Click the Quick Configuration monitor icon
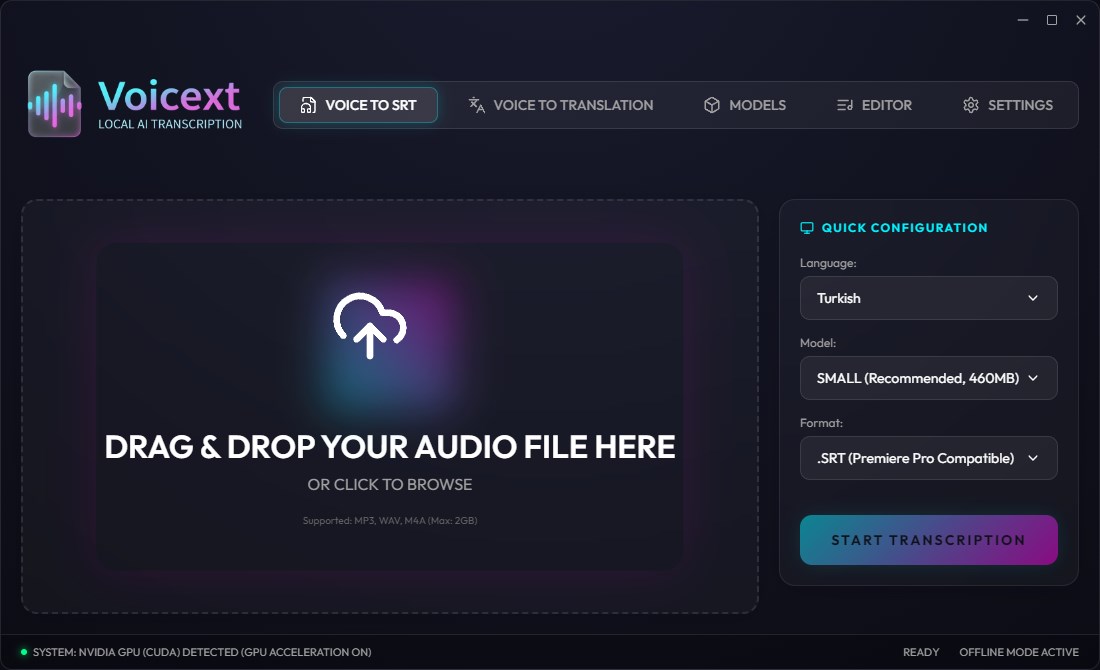The width and height of the screenshot is (1100, 670). click(807, 228)
